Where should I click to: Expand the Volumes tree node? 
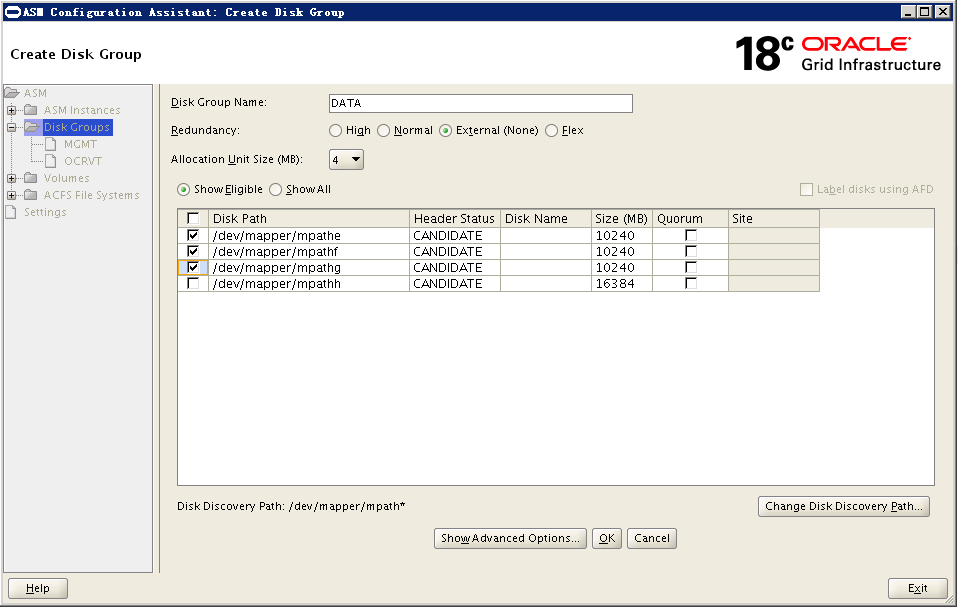(12, 178)
